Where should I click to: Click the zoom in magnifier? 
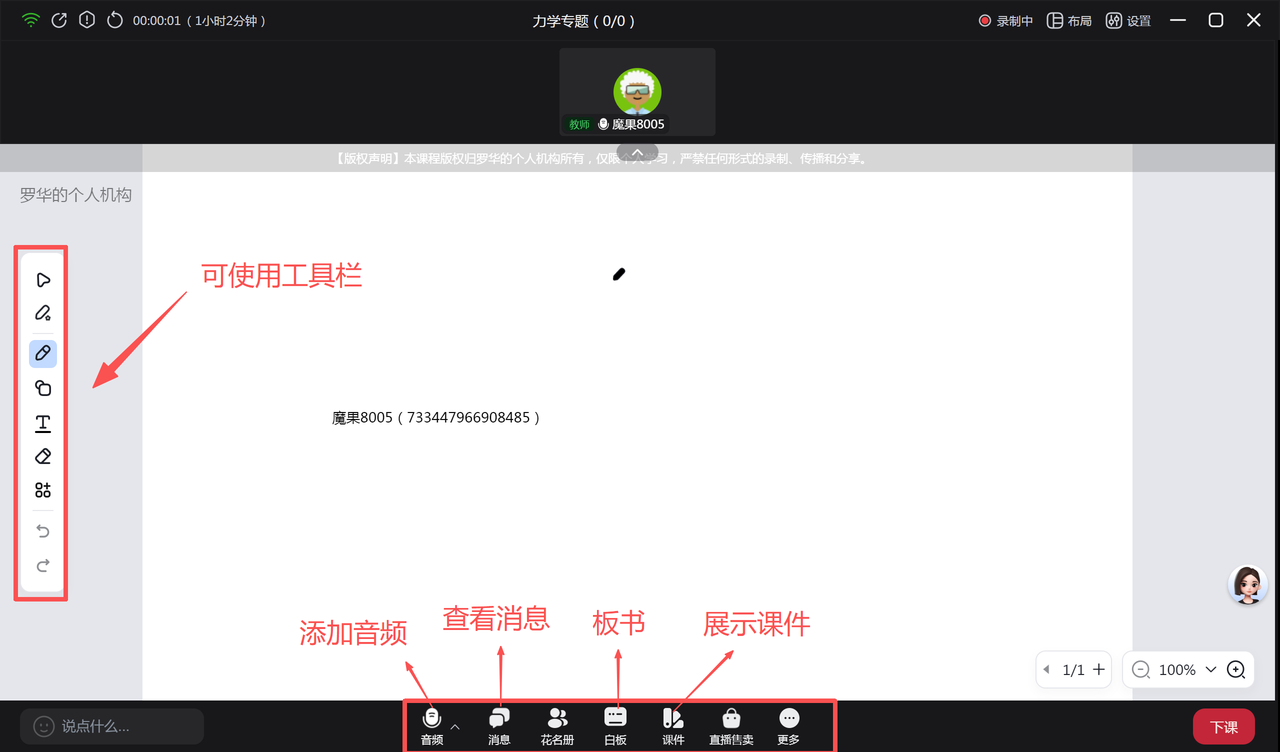tap(1236, 670)
